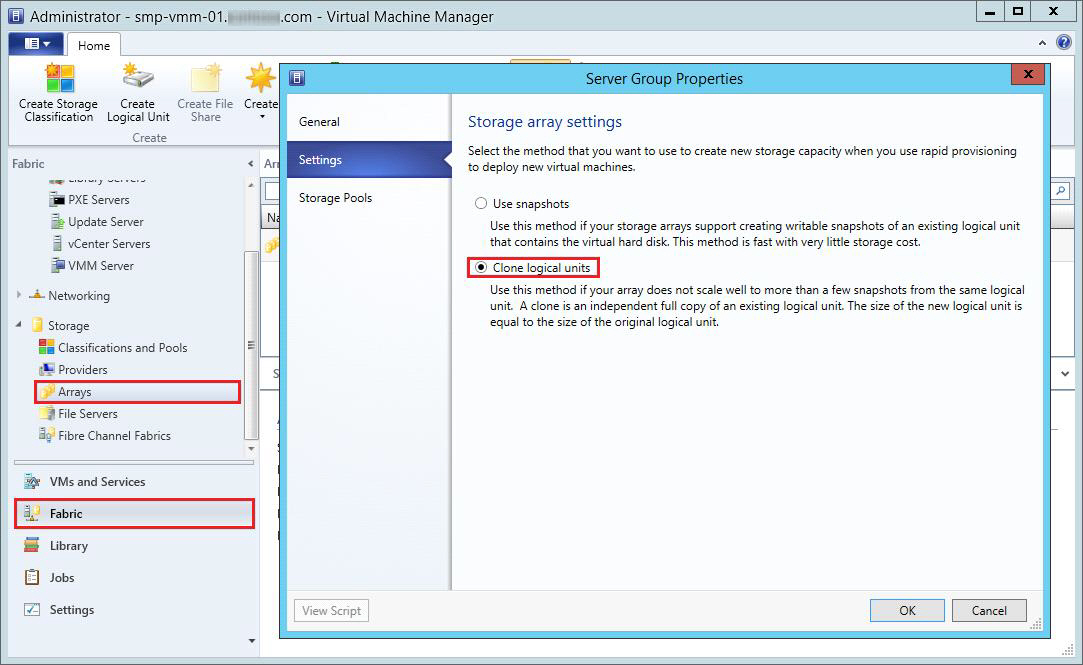
Task: Click the Create Storage Classification ribbon icon
Action: point(59,79)
